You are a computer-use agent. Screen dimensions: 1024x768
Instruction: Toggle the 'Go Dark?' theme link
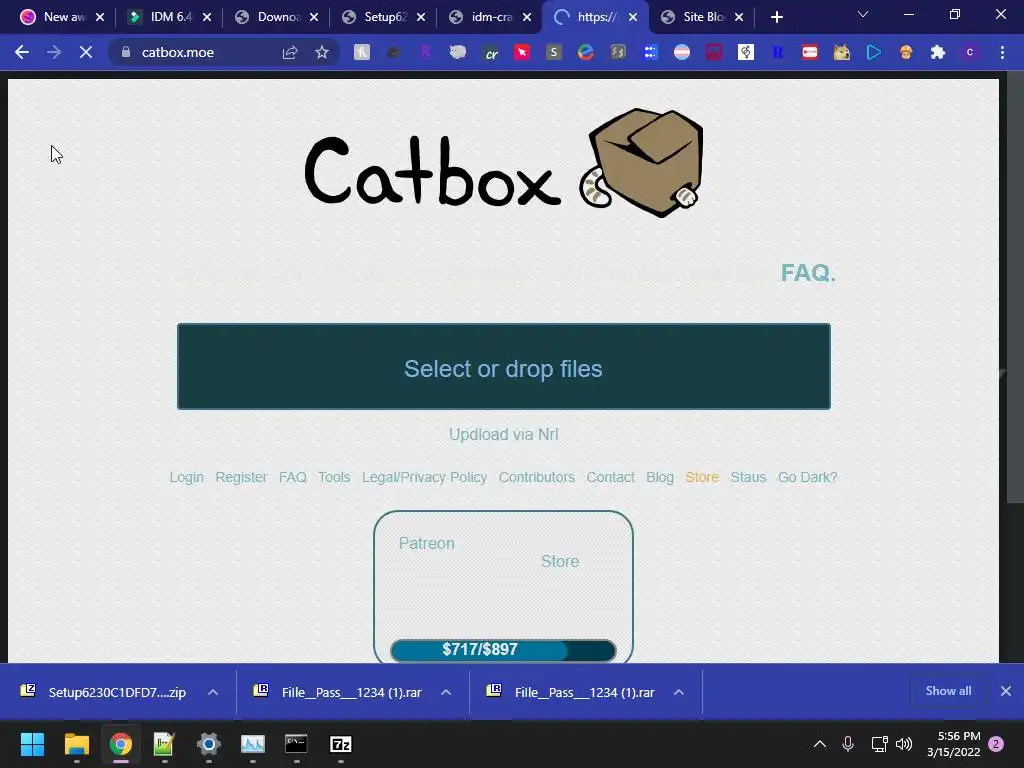point(807,477)
